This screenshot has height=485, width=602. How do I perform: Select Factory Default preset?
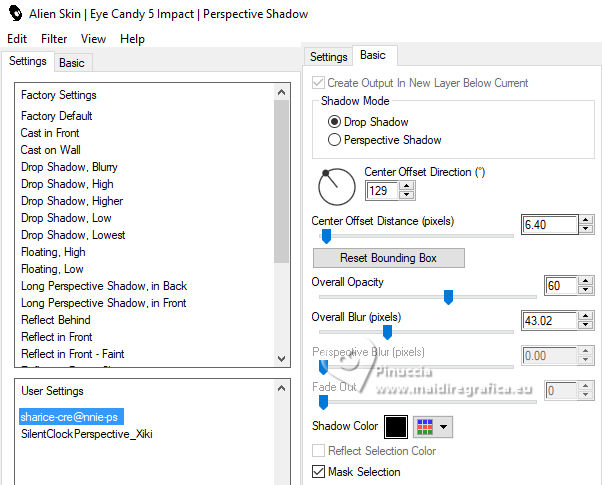(56, 116)
